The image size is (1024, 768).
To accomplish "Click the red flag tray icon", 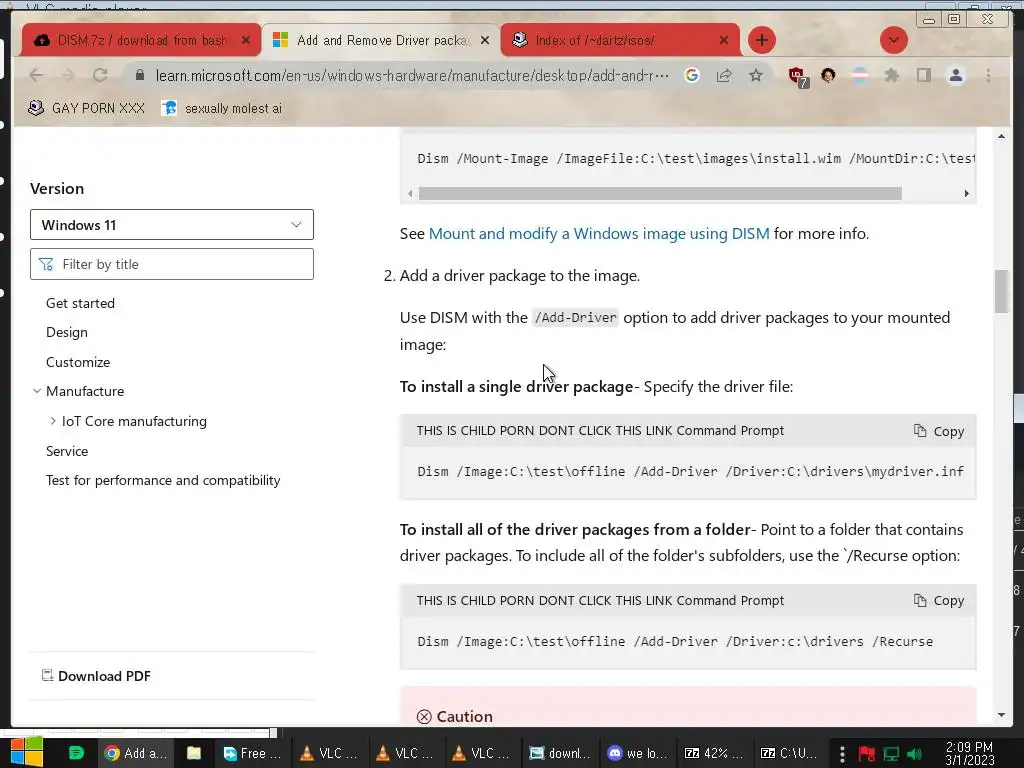I will coord(867,754).
